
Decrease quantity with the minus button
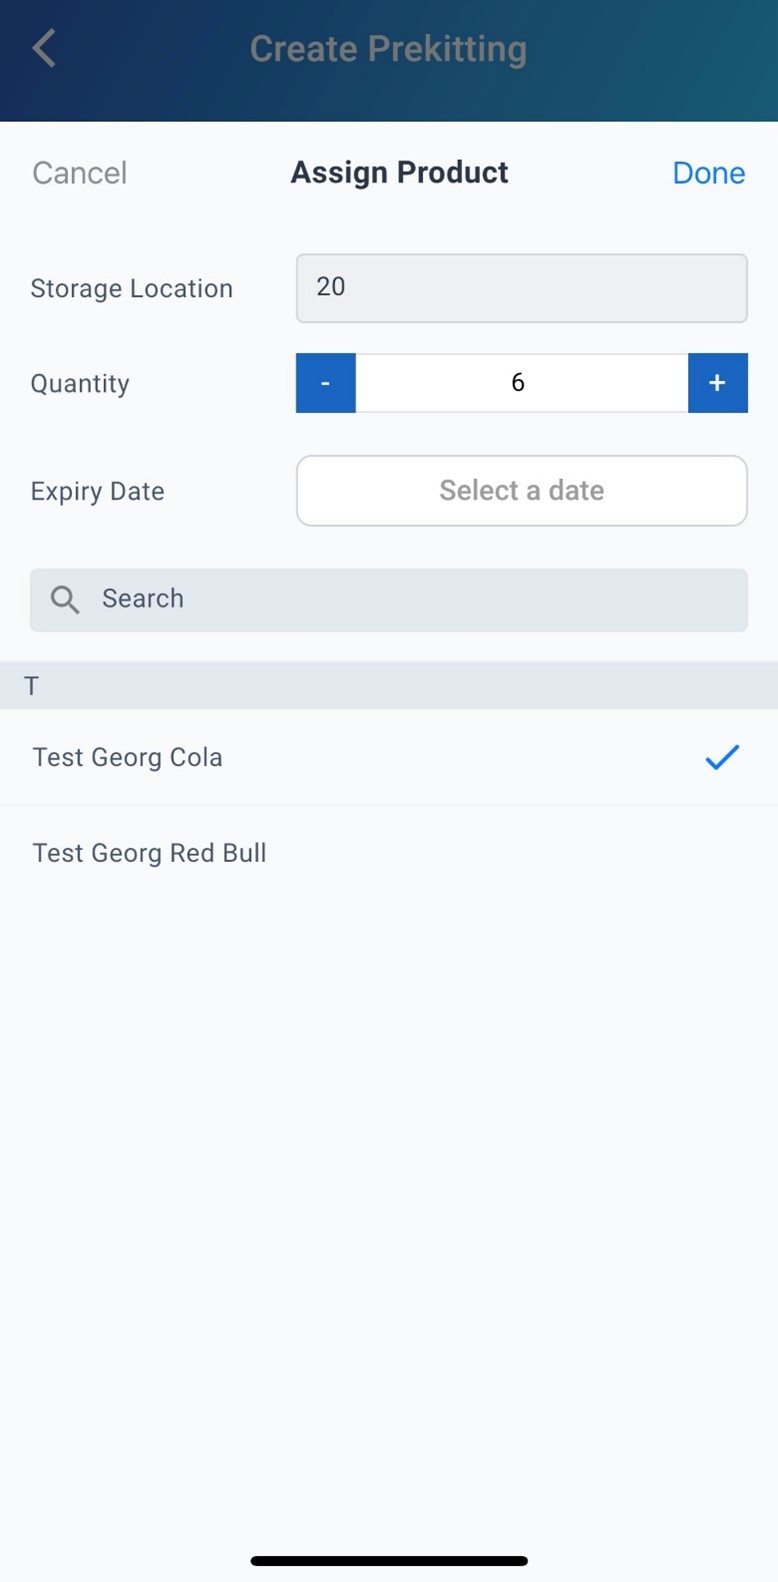coord(325,383)
